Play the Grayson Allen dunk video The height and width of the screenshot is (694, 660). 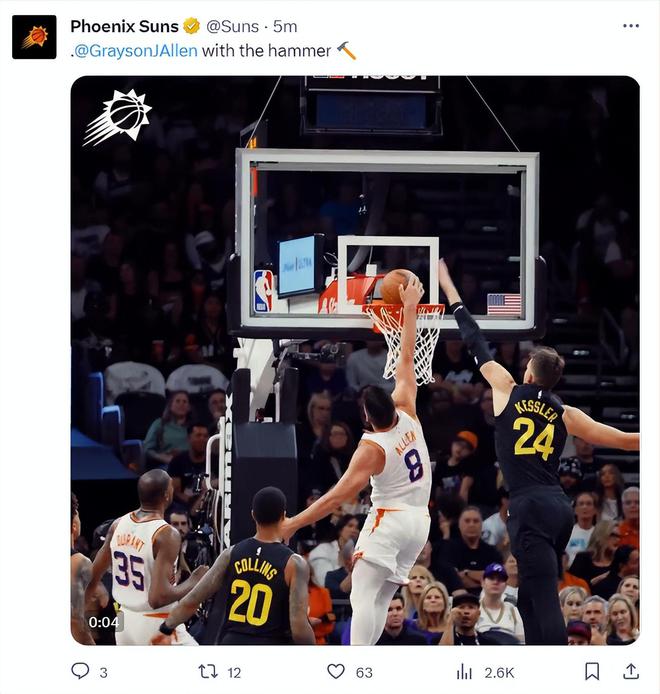354,360
